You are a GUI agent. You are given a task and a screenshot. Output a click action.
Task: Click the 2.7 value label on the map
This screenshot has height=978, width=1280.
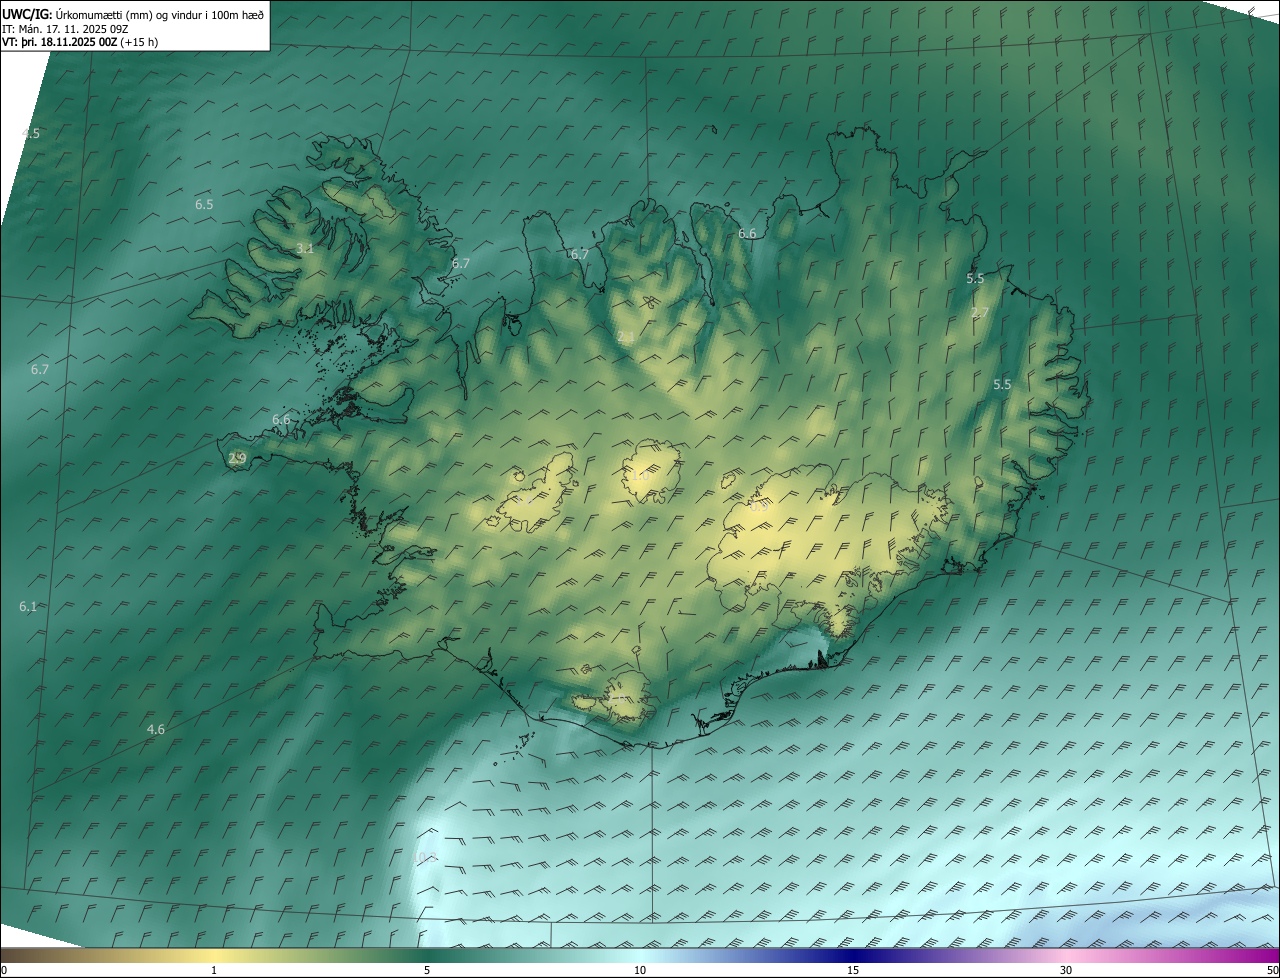[980, 313]
